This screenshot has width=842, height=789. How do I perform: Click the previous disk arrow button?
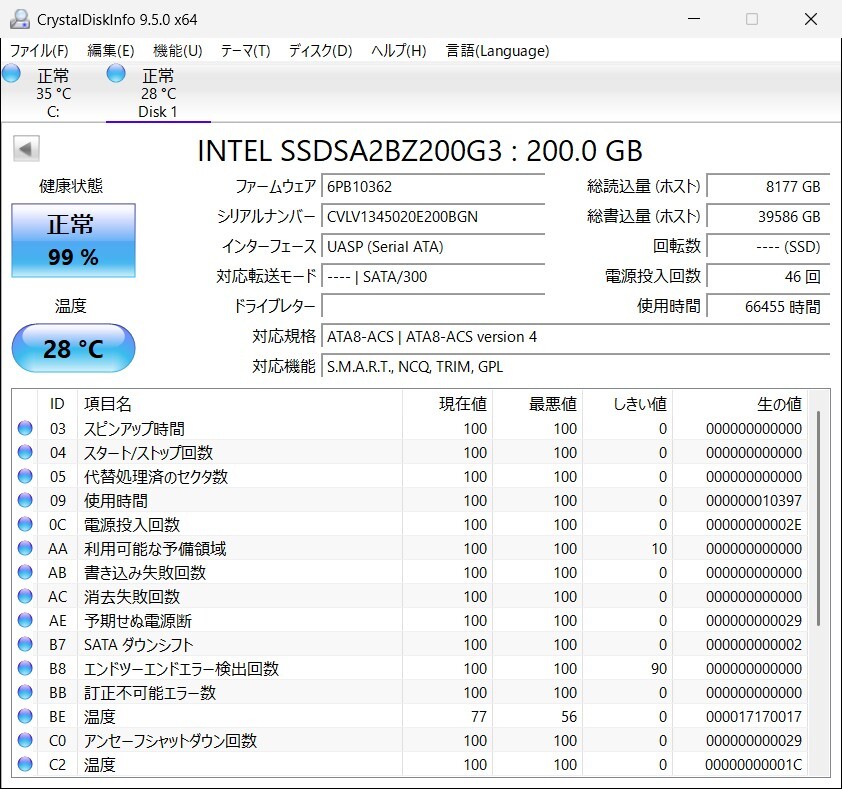(26, 149)
